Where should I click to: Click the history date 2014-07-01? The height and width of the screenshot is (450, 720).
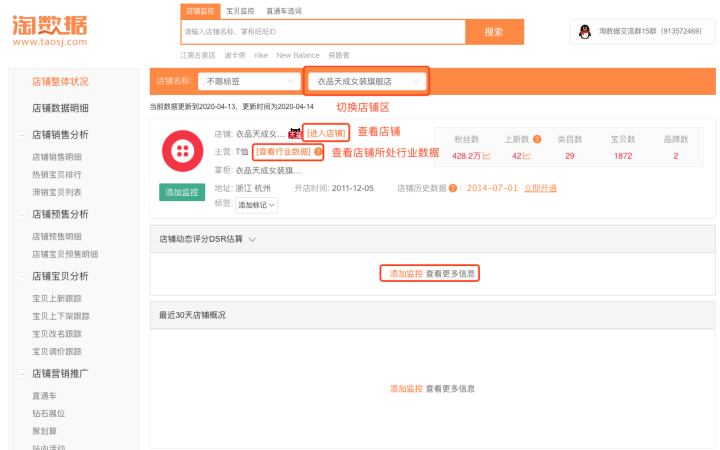492,188
